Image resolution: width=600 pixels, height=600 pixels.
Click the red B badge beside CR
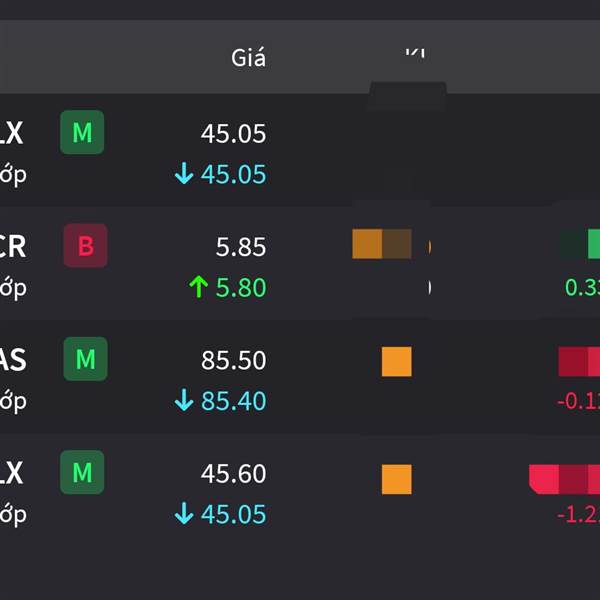click(x=85, y=246)
